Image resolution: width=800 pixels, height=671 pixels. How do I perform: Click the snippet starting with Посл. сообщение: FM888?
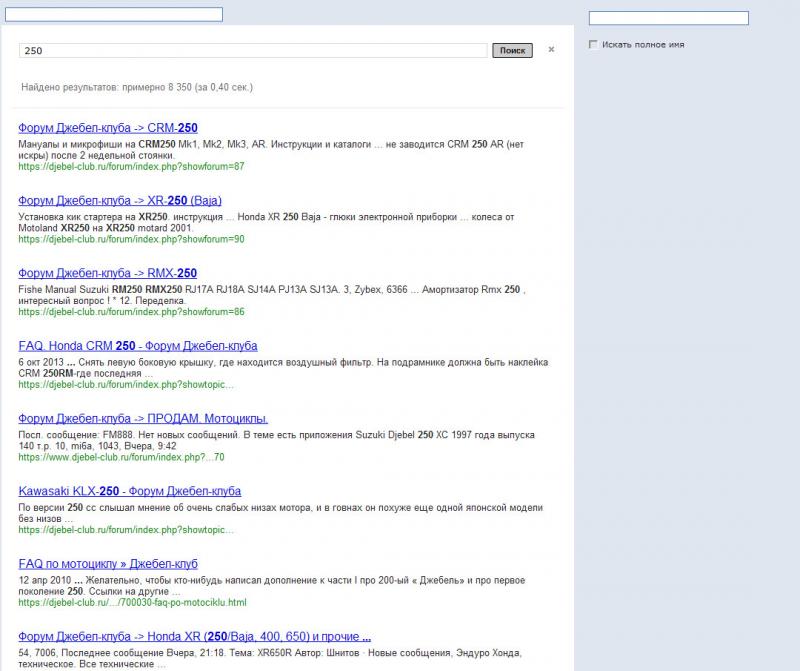[x=277, y=440]
